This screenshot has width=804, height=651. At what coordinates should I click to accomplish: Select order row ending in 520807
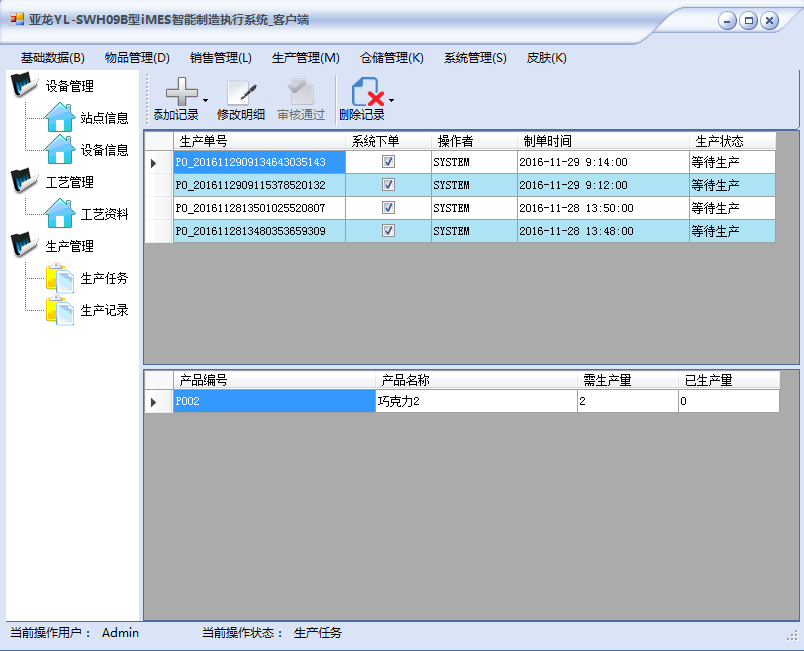tap(259, 208)
